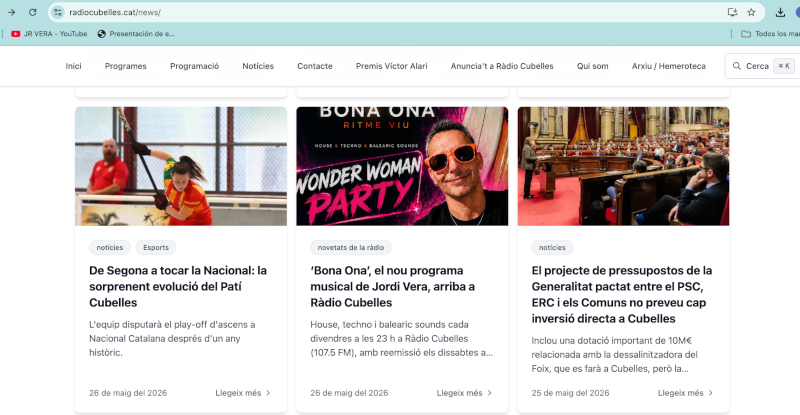
Task: Open the Bona Ona Wonder Woman Party image
Action: pyautogui.click(x=402, y=166)
